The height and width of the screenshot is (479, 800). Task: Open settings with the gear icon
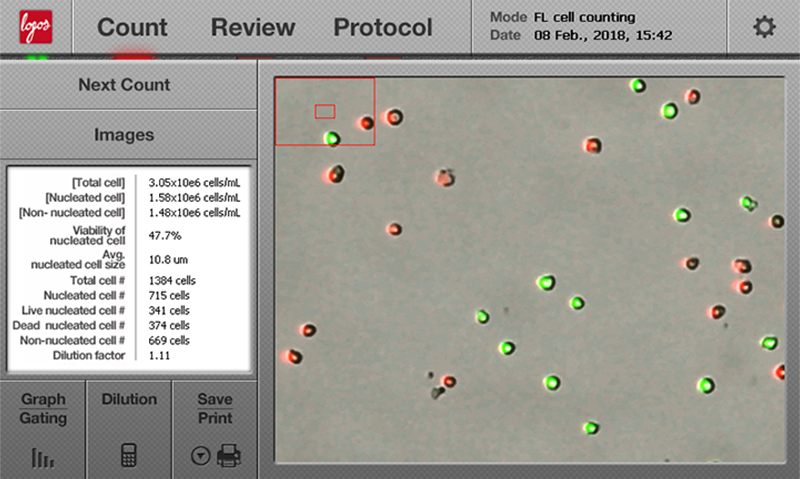(x=764, y=27)
